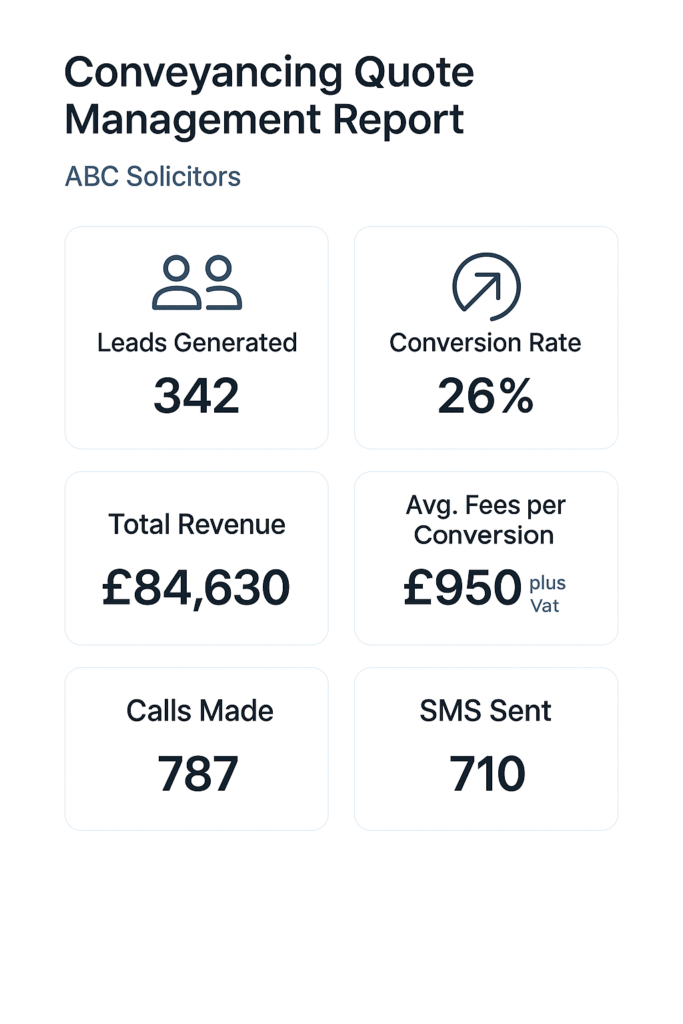This screenshot has width=683, height=1024.
Task: Click the word Report in title
Action: [398, 120]
